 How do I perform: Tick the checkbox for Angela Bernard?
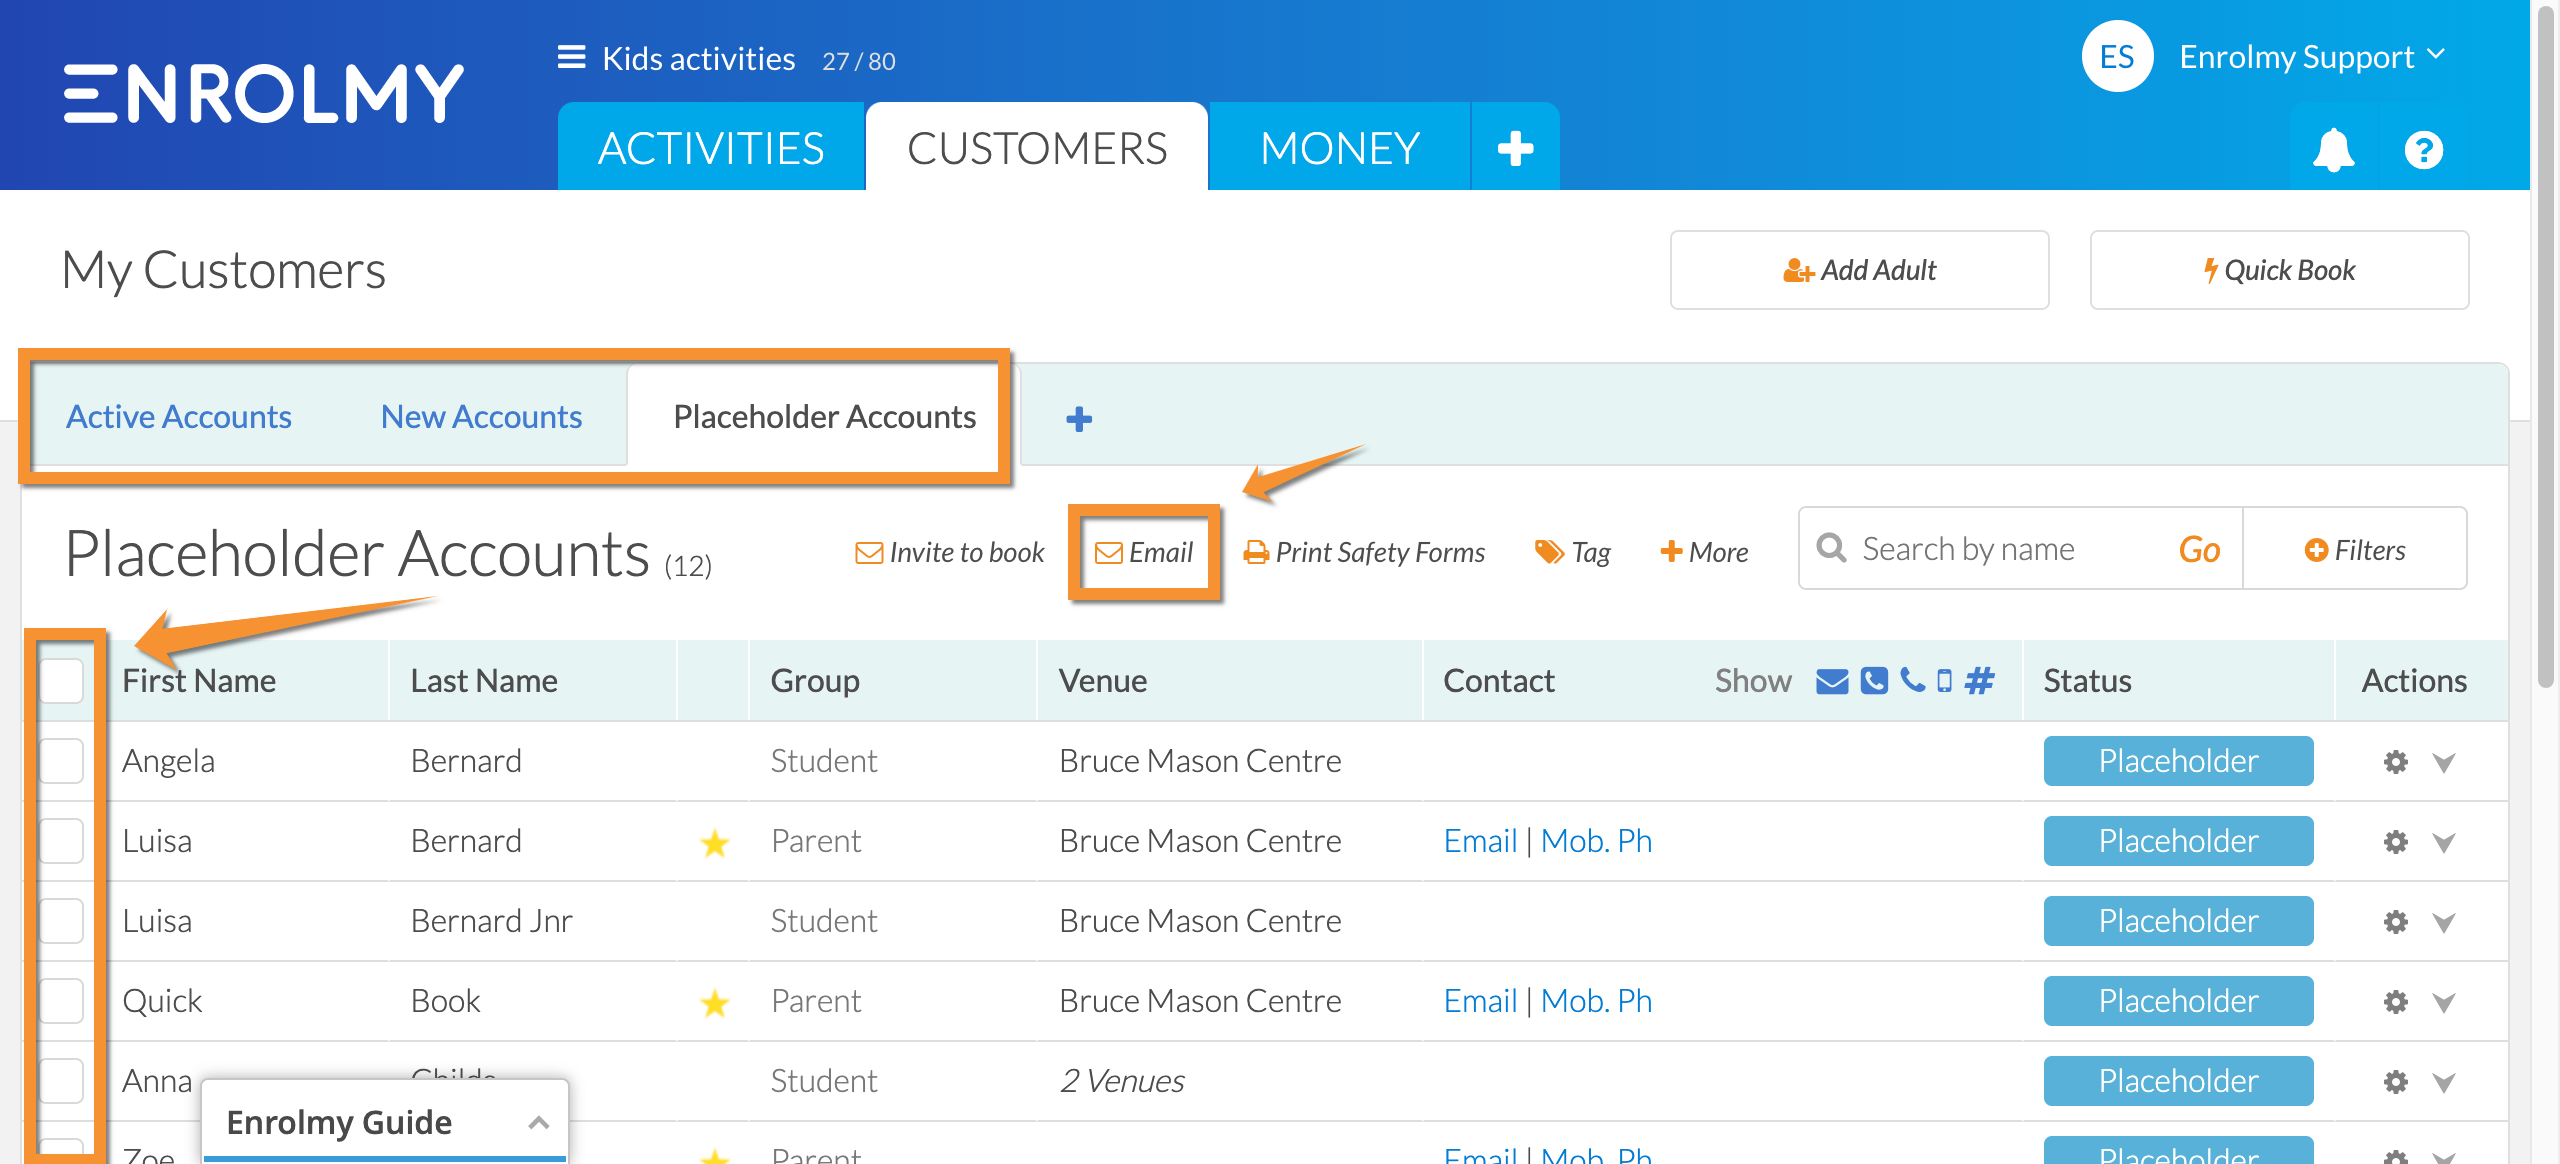pos(61,761)
